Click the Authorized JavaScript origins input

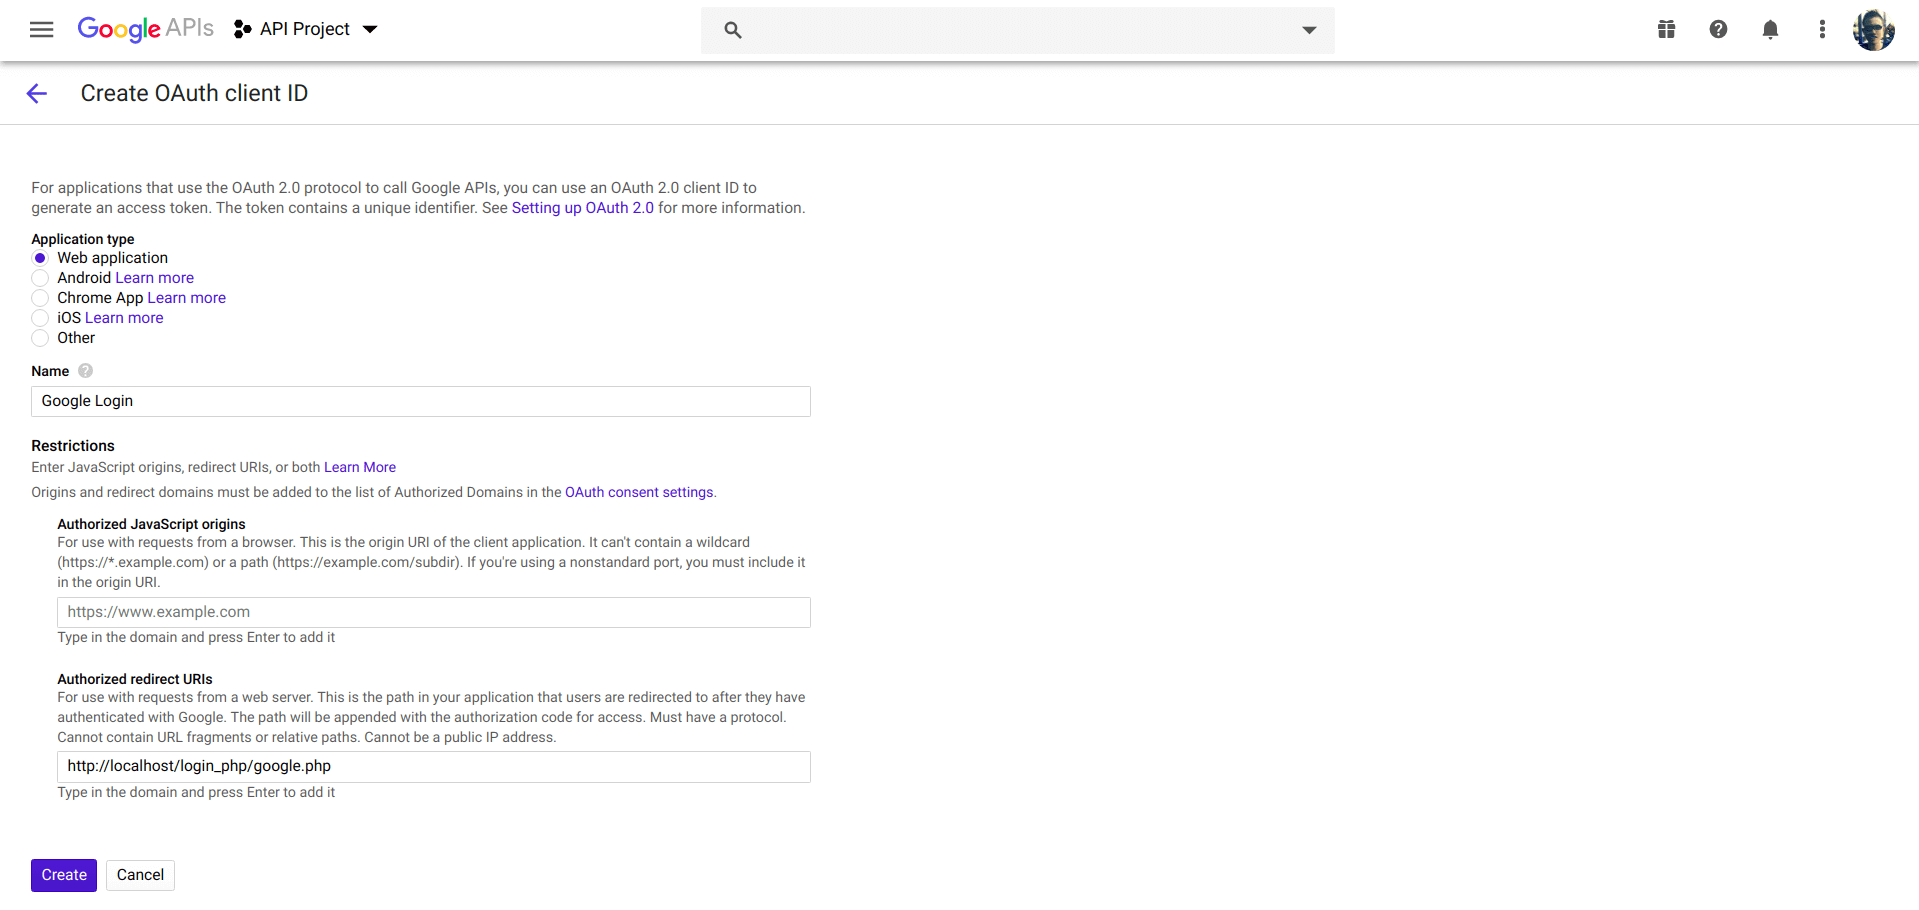tap(434, 612)
